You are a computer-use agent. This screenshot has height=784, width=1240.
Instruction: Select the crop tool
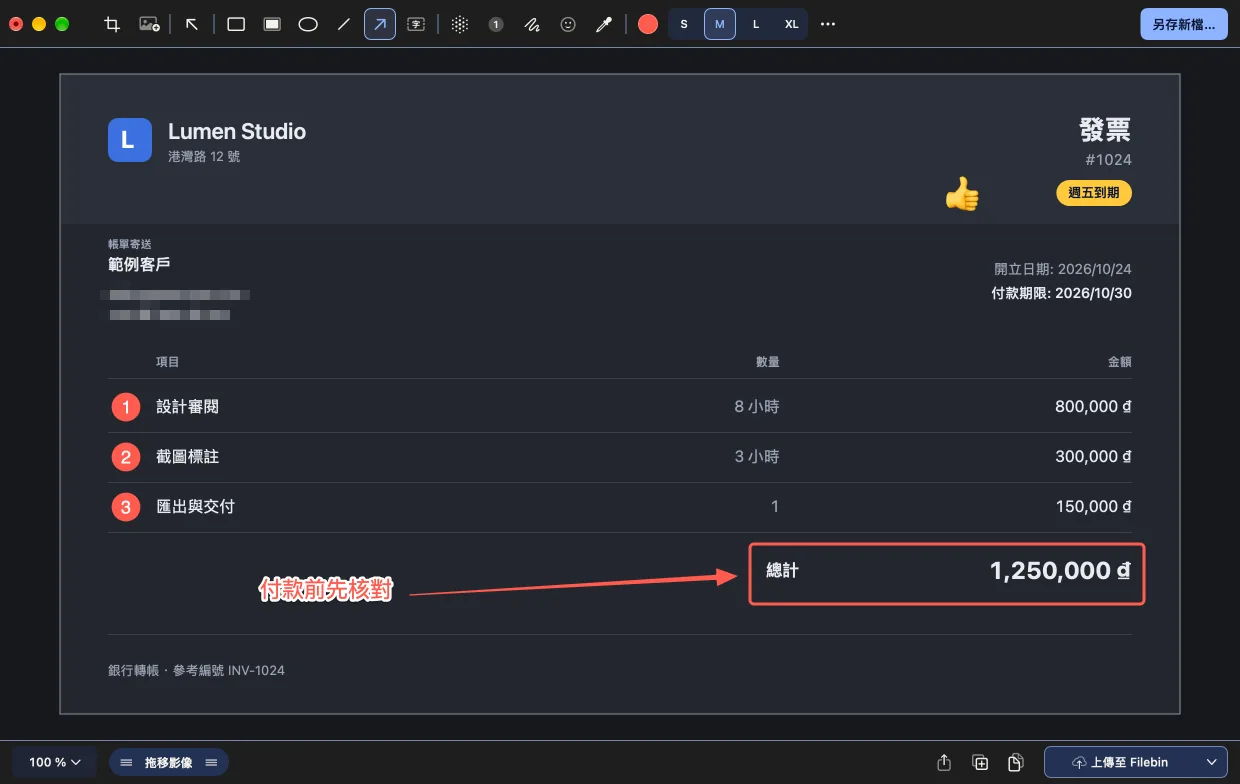click(112, 24)
